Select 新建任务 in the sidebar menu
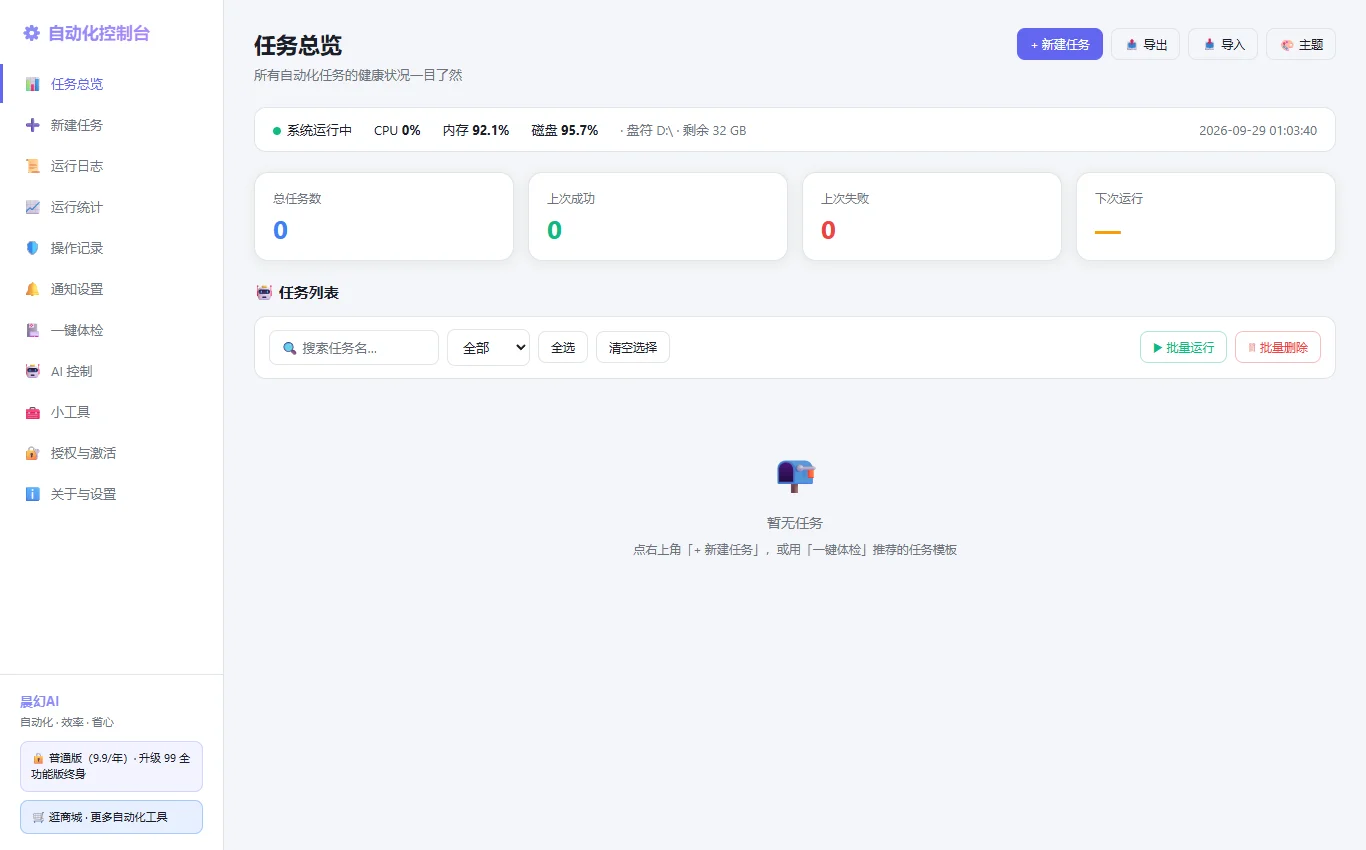Screen dimensions: 1366x850 tap(112, 125)
